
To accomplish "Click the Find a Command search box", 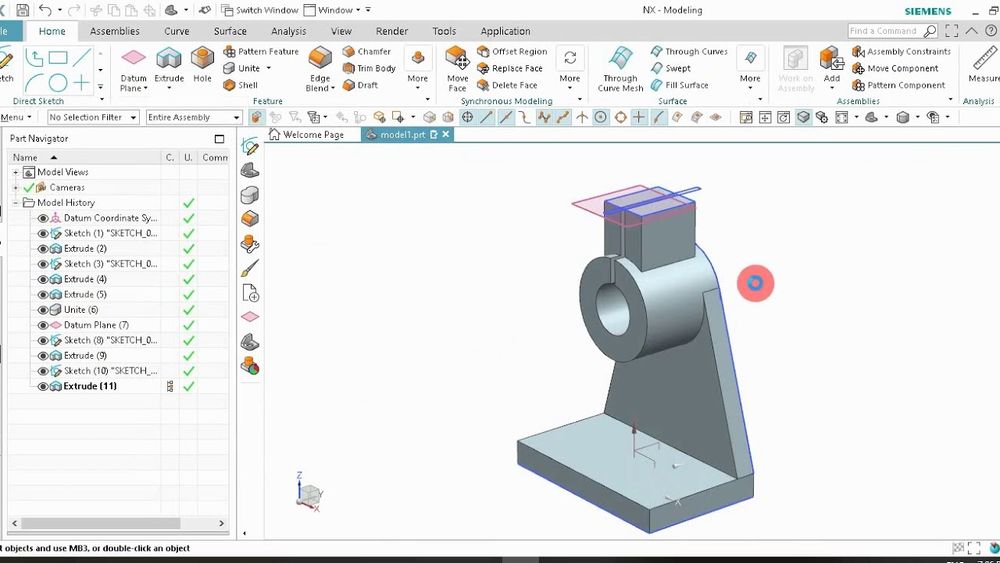I will (x=885, y=31).
